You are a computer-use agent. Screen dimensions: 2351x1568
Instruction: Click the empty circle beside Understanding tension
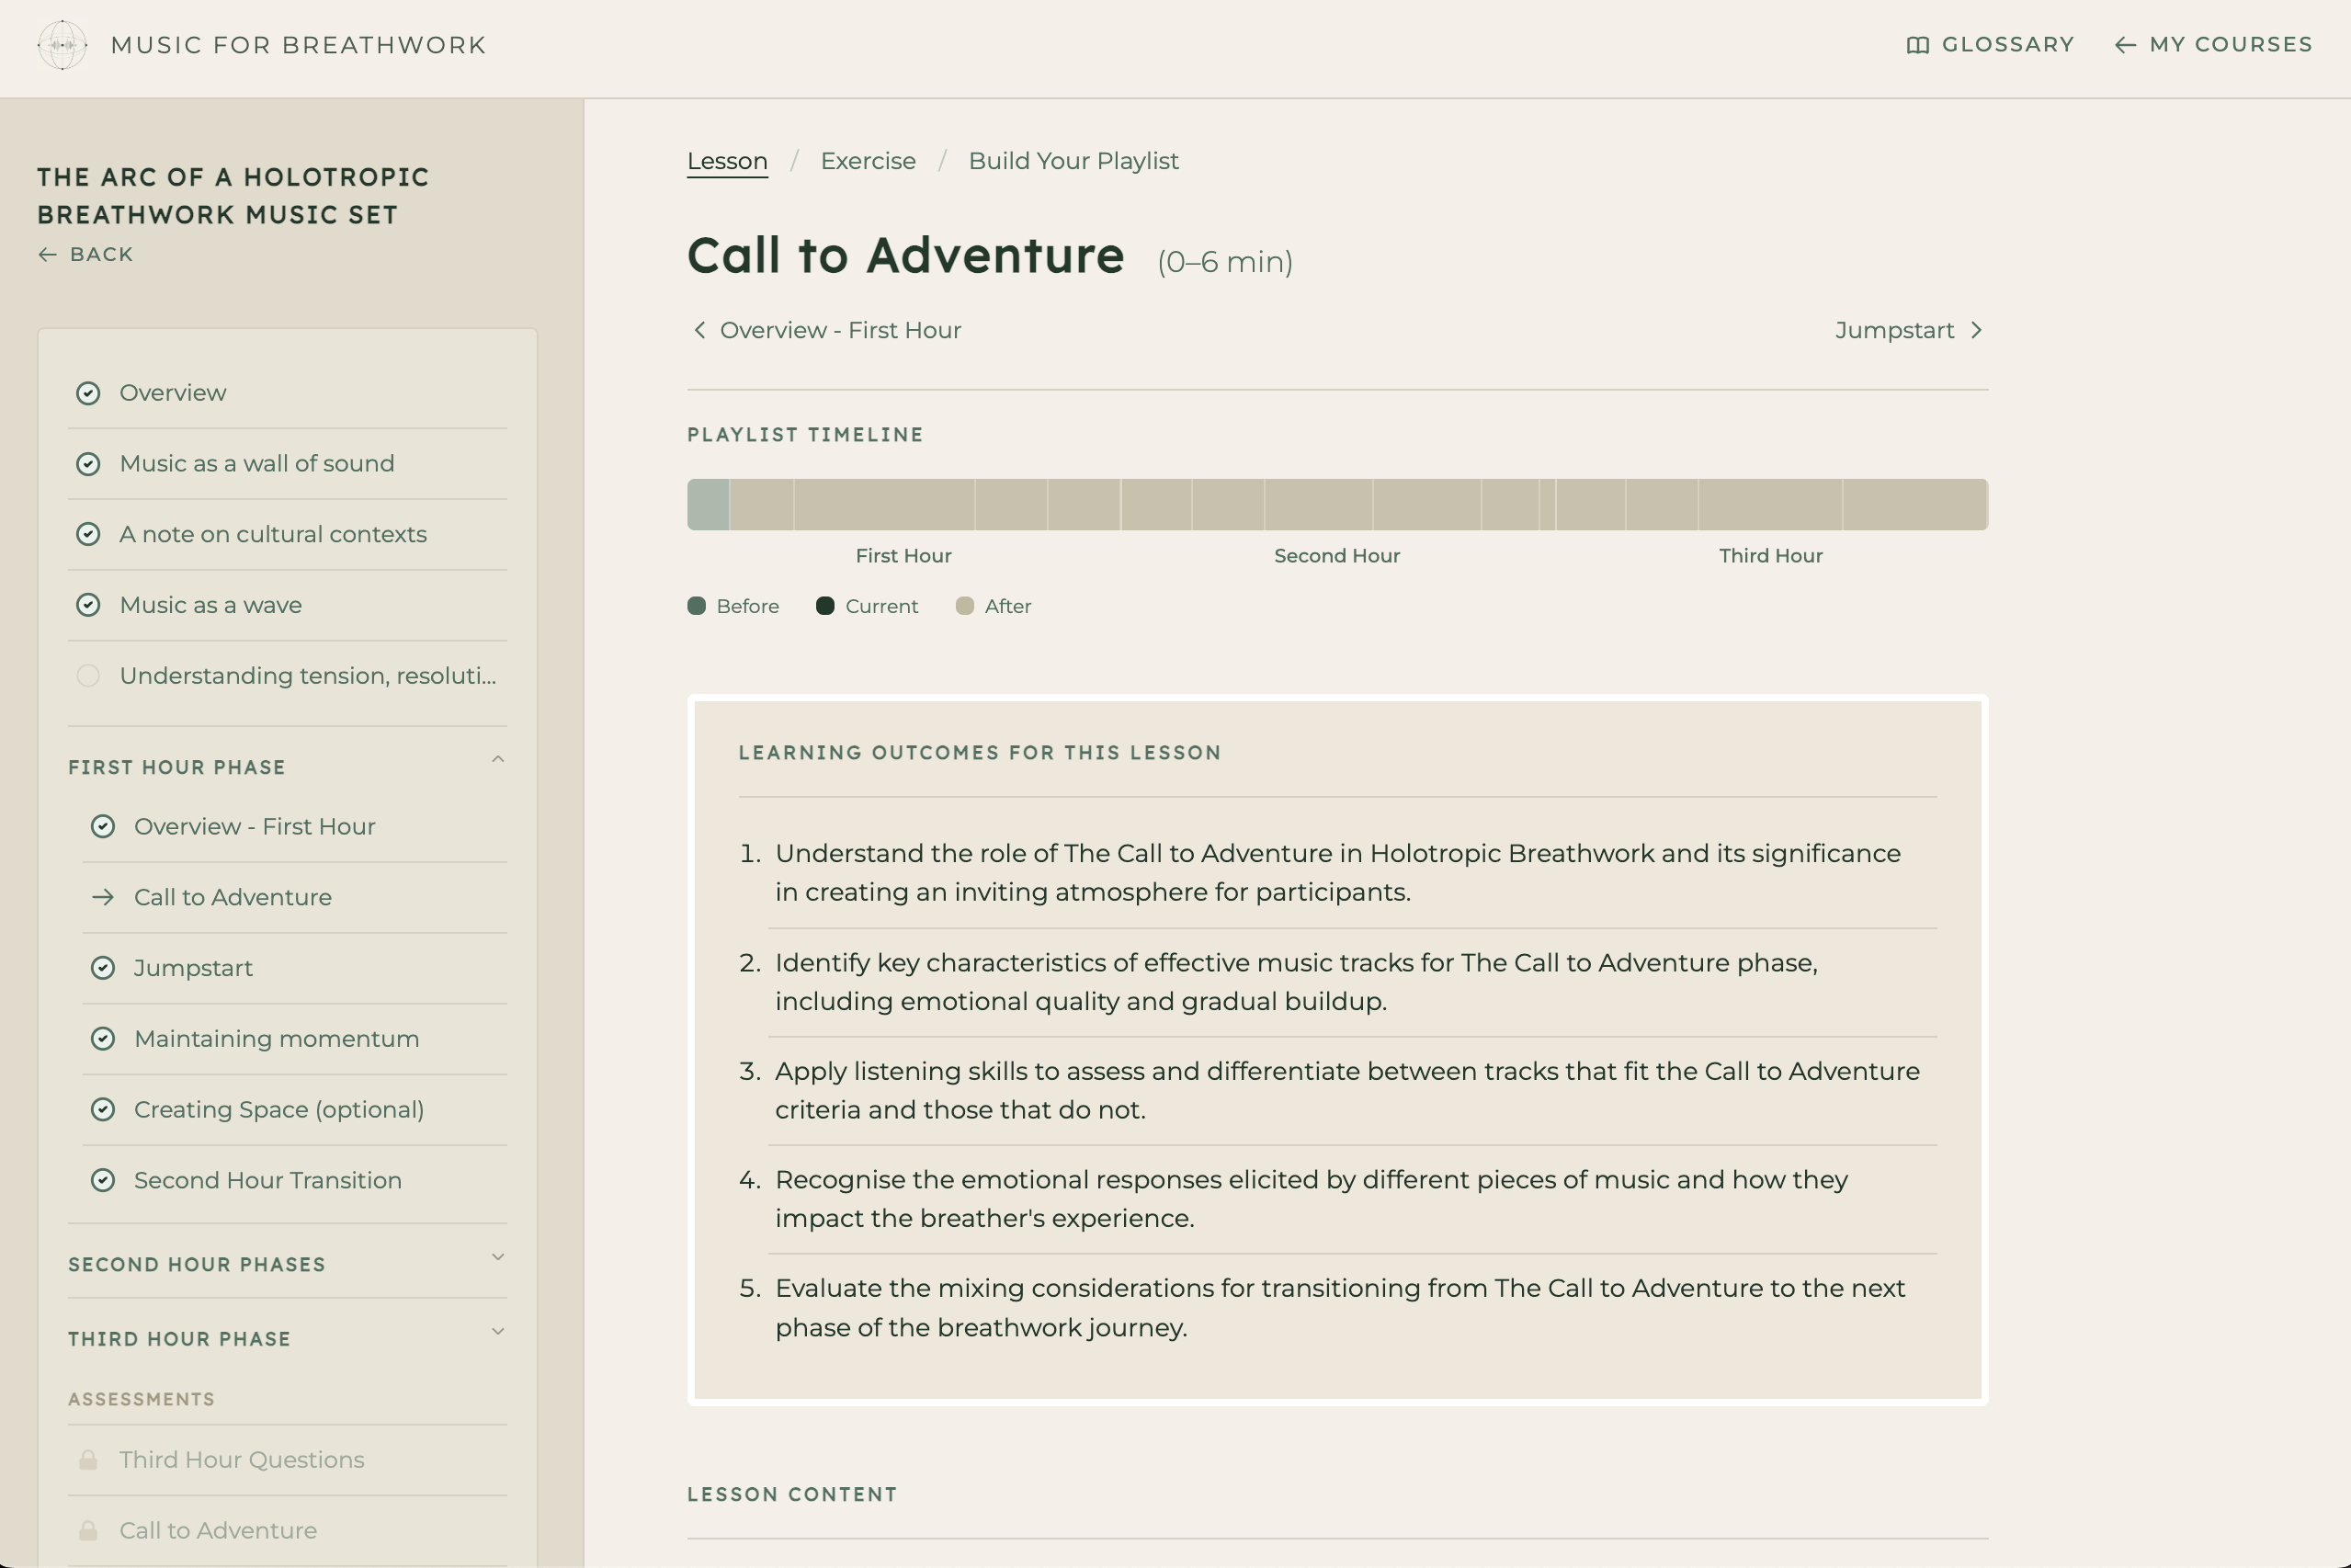click(x=88, y=676)
